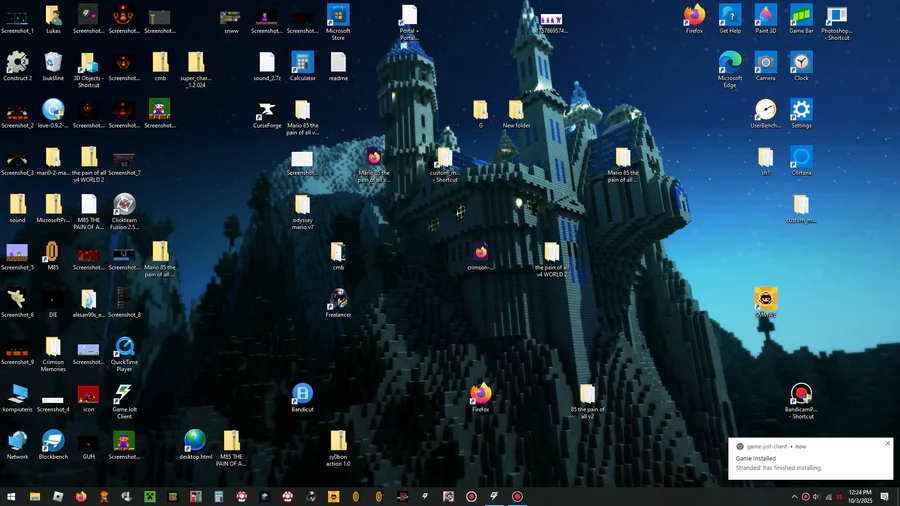This screenshot has height=506, width=900.
Task: Open the Clock app shortcut
Action: click(x=801, y=65)
